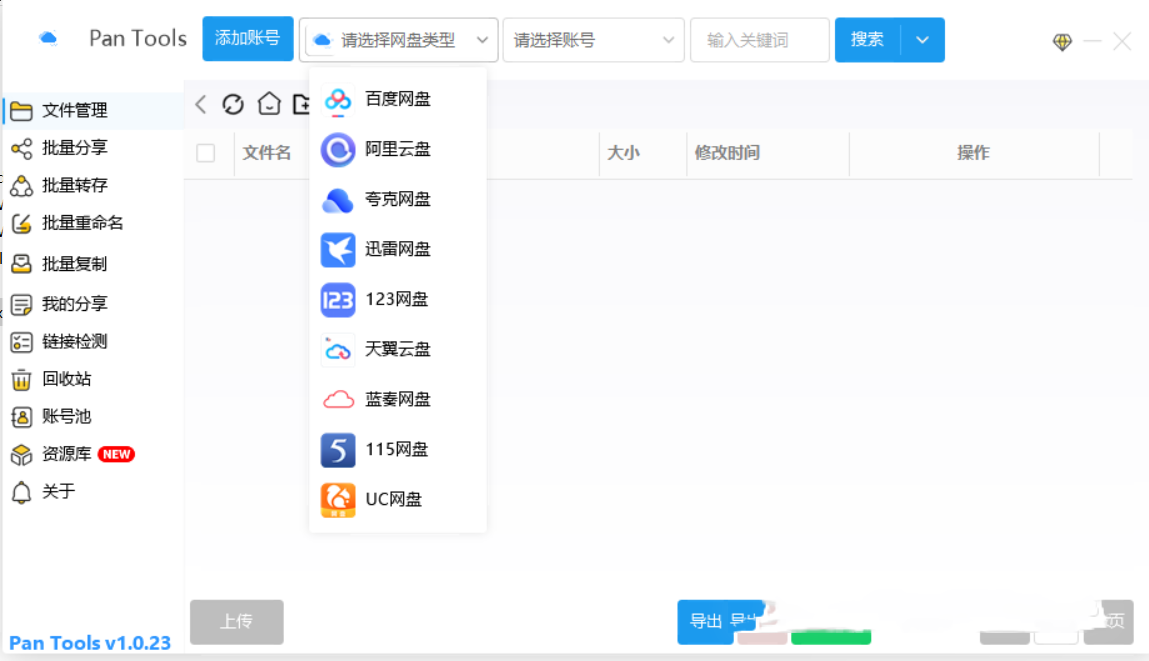Image resolution: width=1149 pixels, height=661 pixels.
Task: Choose 115网盘 in the dropdown menu
Action: click(x=398, y=449)
